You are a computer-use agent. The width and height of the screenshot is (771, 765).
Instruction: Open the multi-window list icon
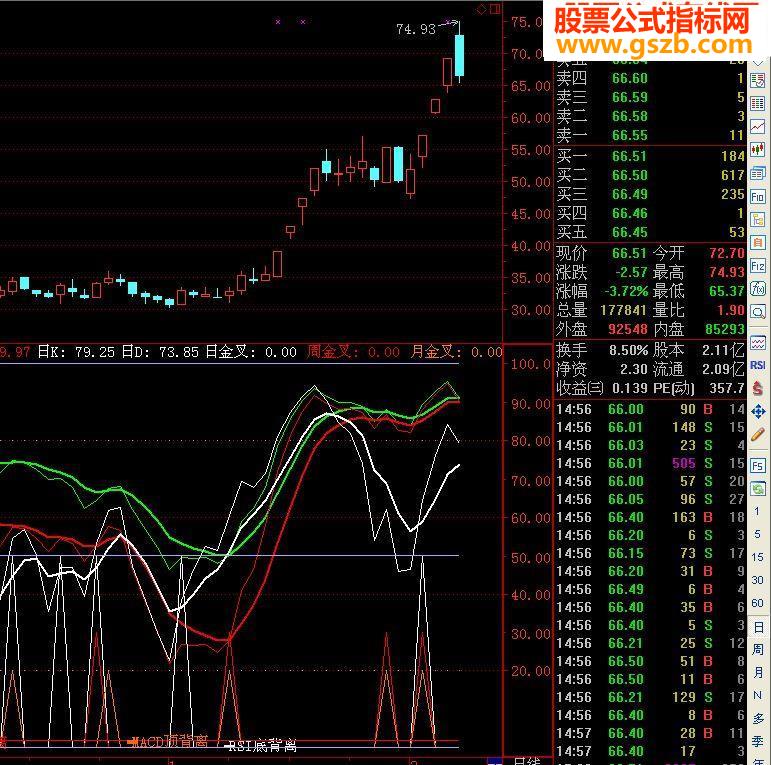[758, 173]
